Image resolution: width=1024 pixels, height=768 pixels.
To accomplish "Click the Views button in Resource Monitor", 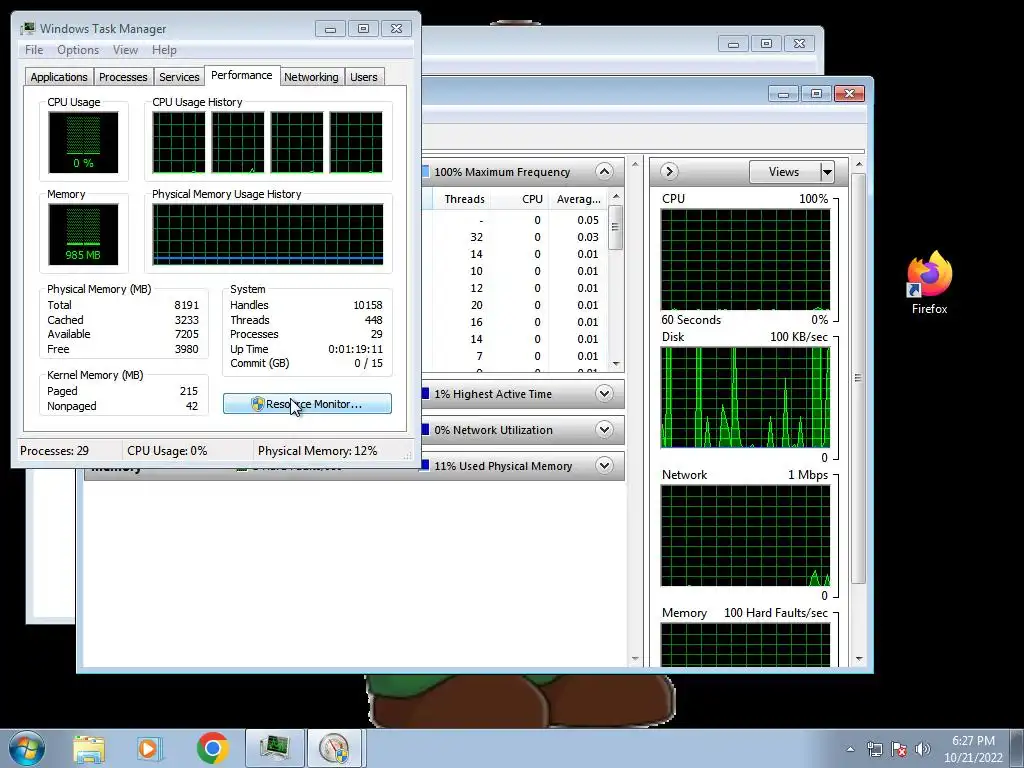I will point(784,172).
